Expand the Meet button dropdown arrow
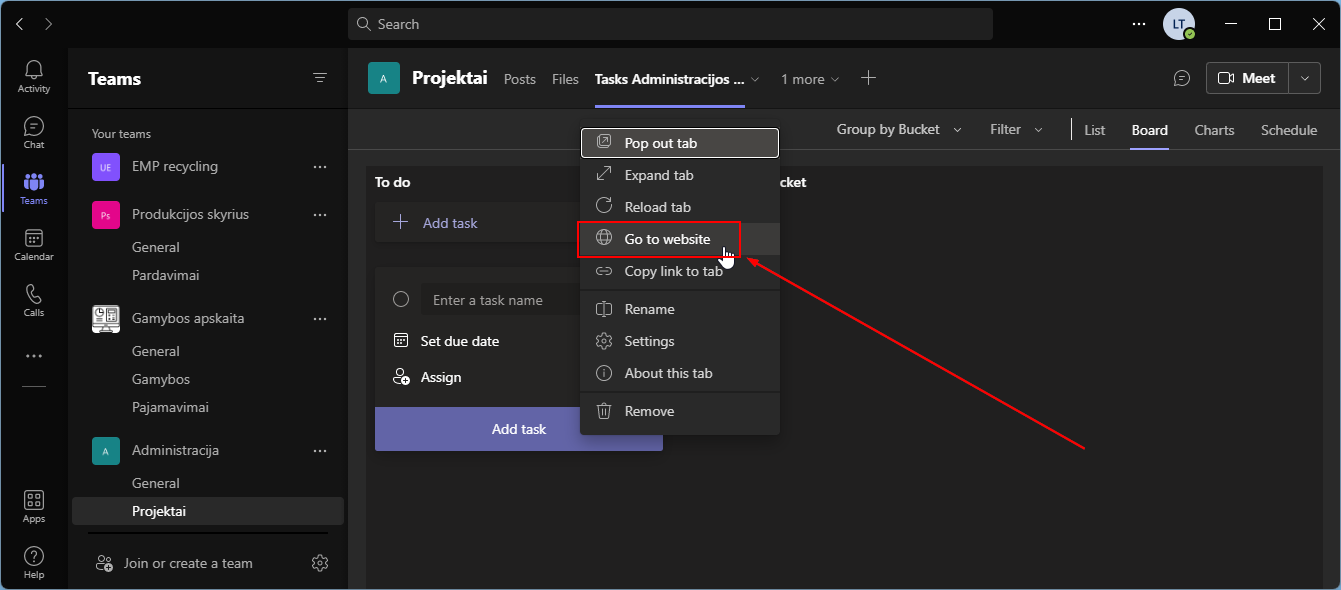This screenshot has width=1341, height=590. pos(1304,78)
